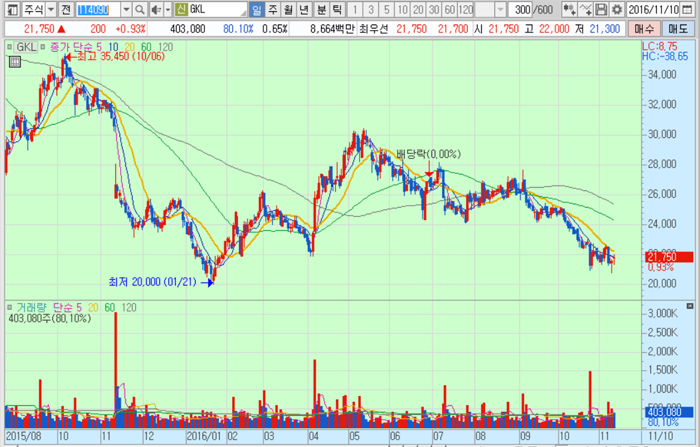Click the speaker sound icon
The image size is (700, 447).
(157, 10)
